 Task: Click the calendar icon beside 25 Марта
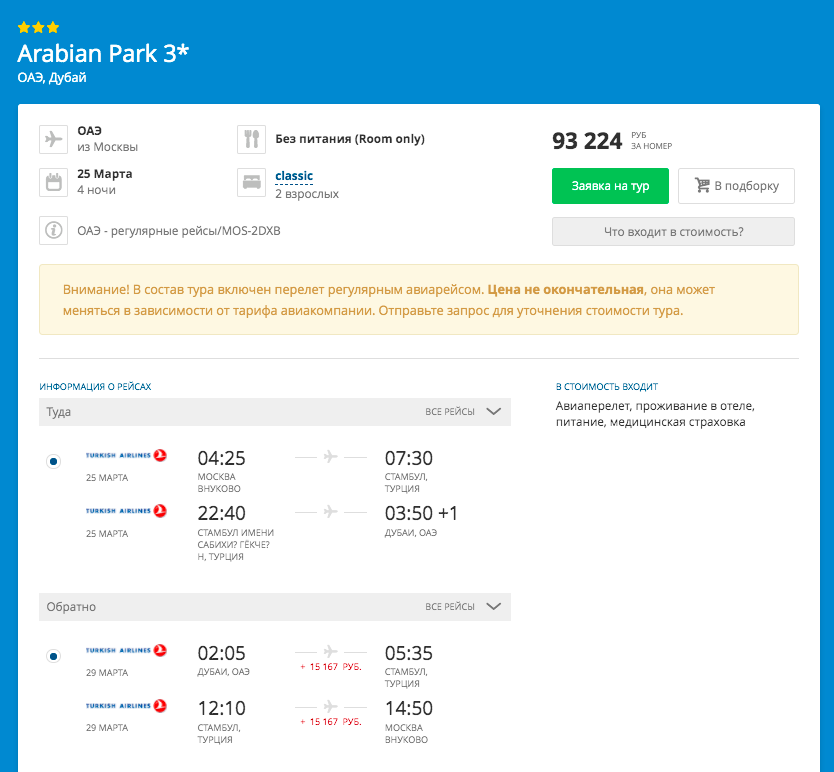coord(53,182)
